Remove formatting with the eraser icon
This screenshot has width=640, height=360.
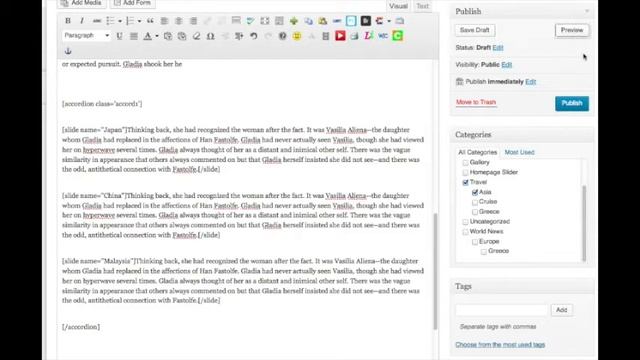[196, 36]
